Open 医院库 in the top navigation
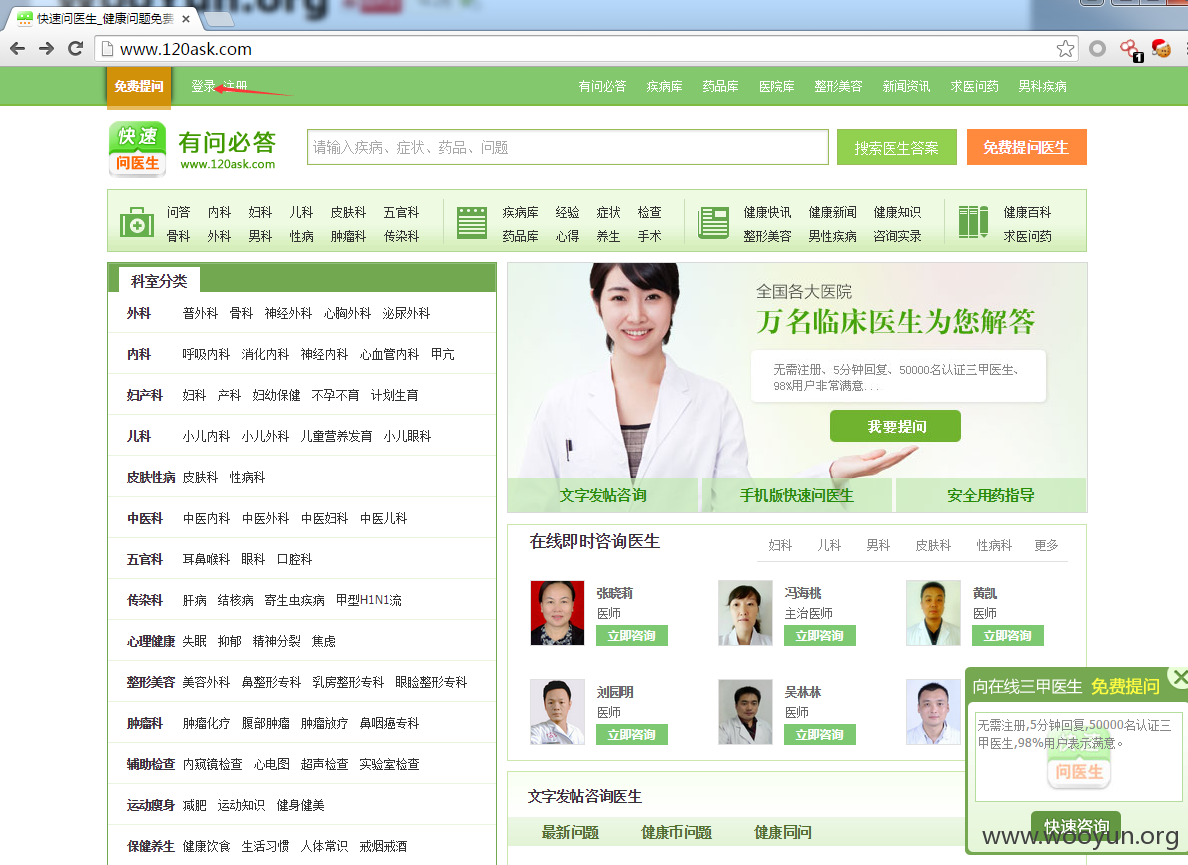1188x865 pixels. 777,86
